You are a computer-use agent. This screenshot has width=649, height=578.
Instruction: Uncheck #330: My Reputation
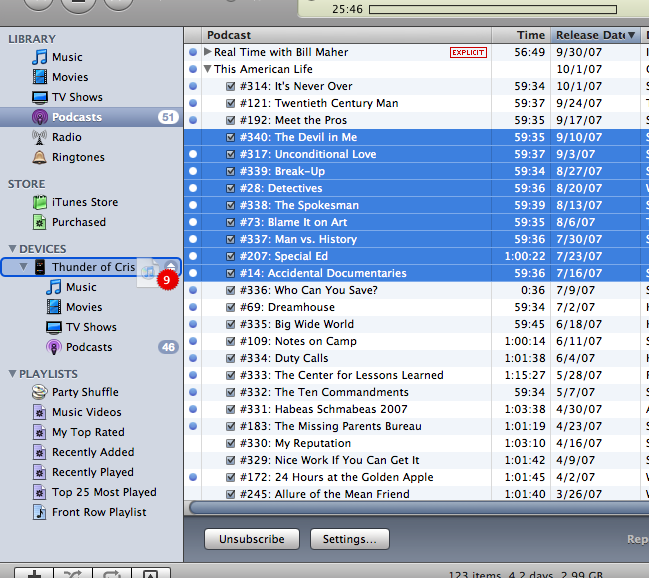(x=231, y=443)
